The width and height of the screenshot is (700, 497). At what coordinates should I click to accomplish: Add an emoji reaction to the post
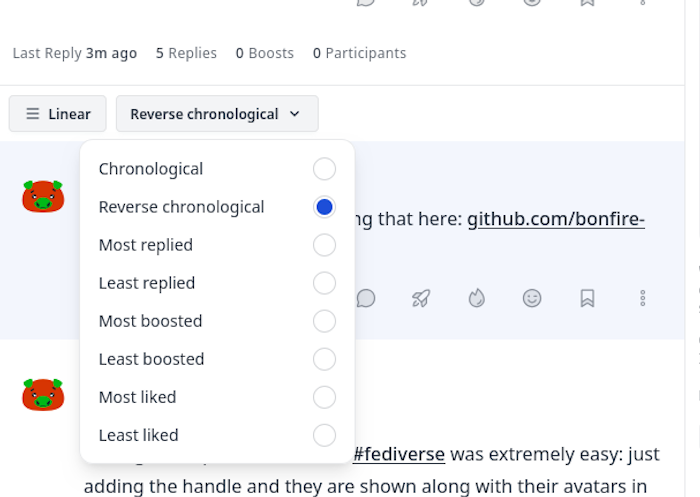point(532,298)
